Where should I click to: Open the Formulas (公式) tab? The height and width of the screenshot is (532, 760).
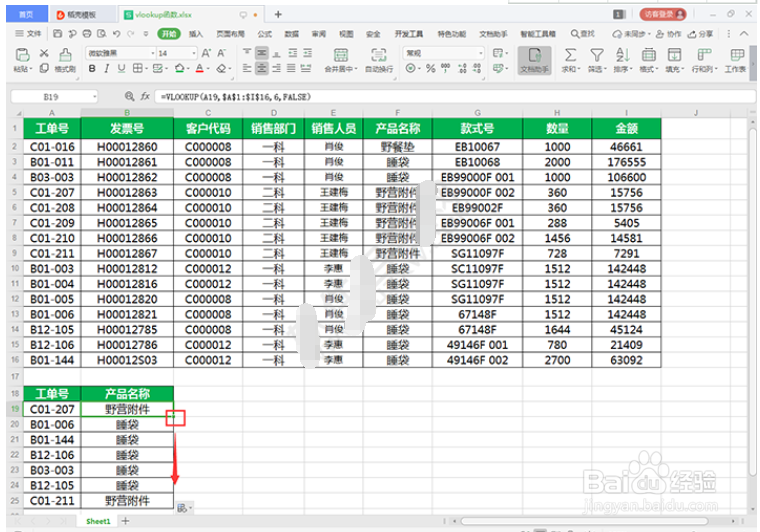(x=265, y=33)
